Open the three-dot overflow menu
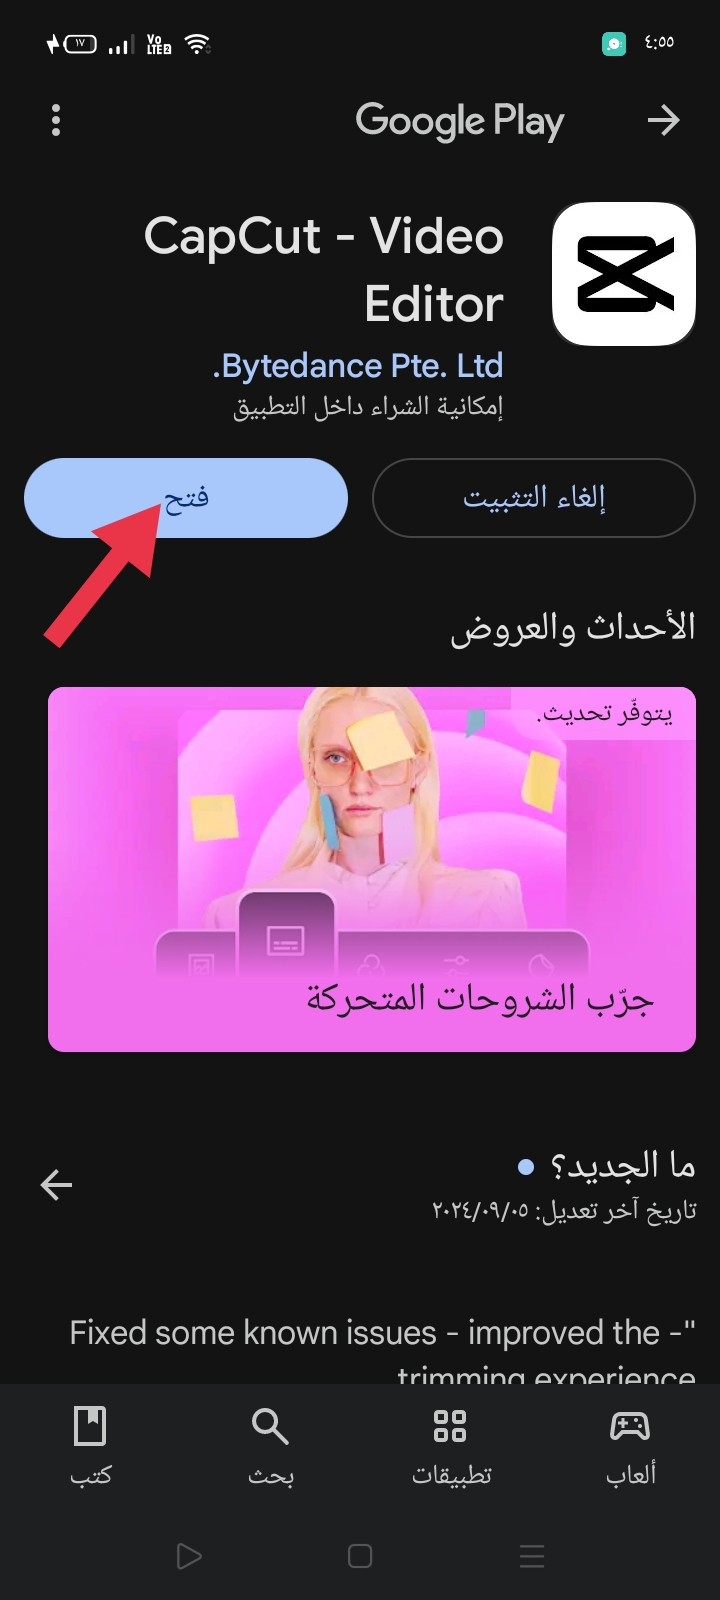This screenshot has width=720, height=1600. (x=56, y=120)
